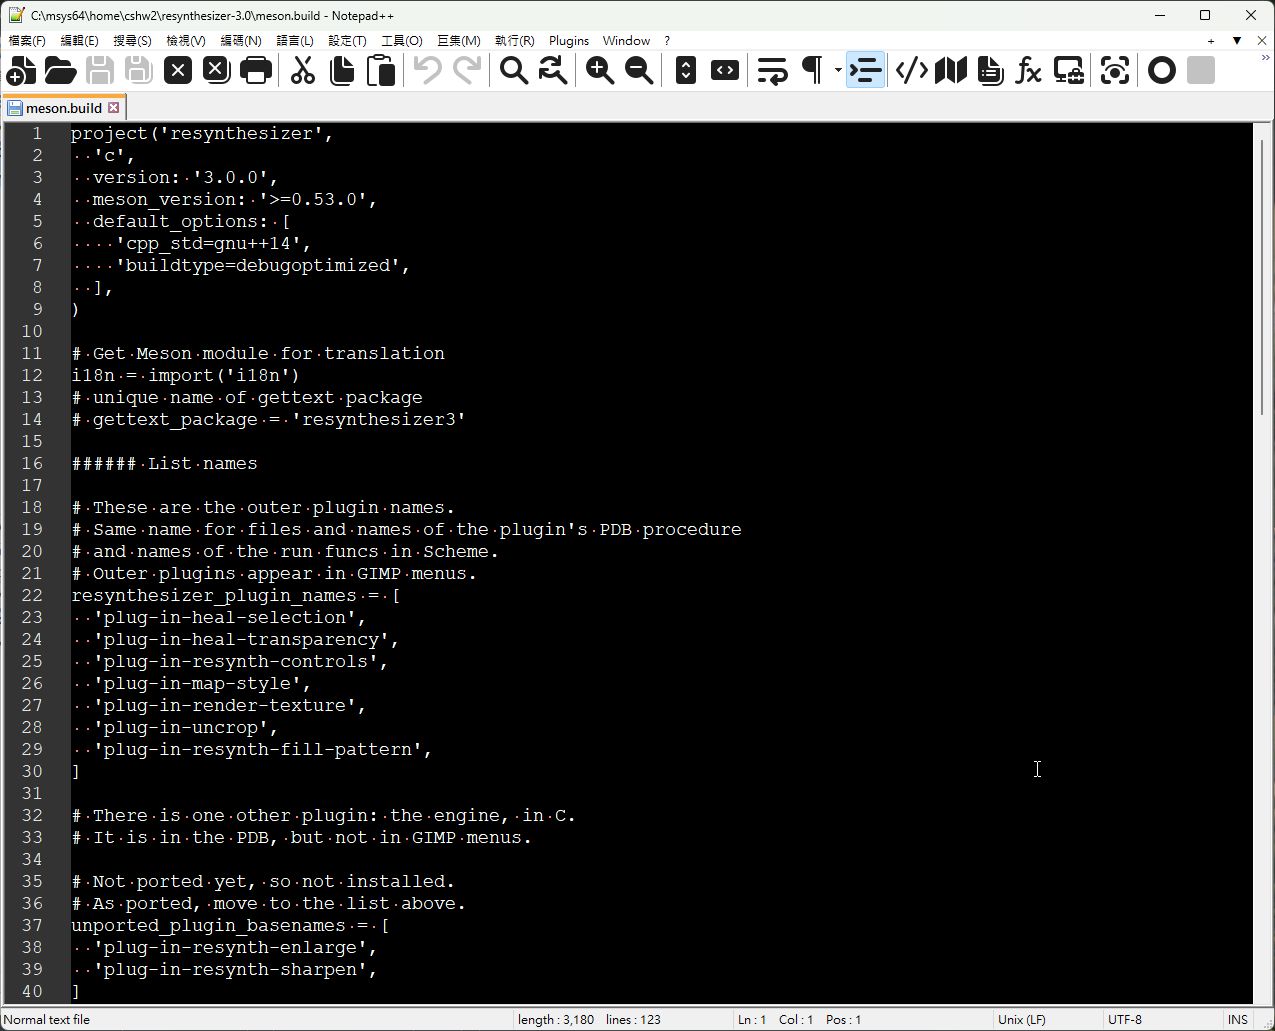Open the 巨集(M) menu
This screenshot has width=1275, height=1031.
(459, 40)
